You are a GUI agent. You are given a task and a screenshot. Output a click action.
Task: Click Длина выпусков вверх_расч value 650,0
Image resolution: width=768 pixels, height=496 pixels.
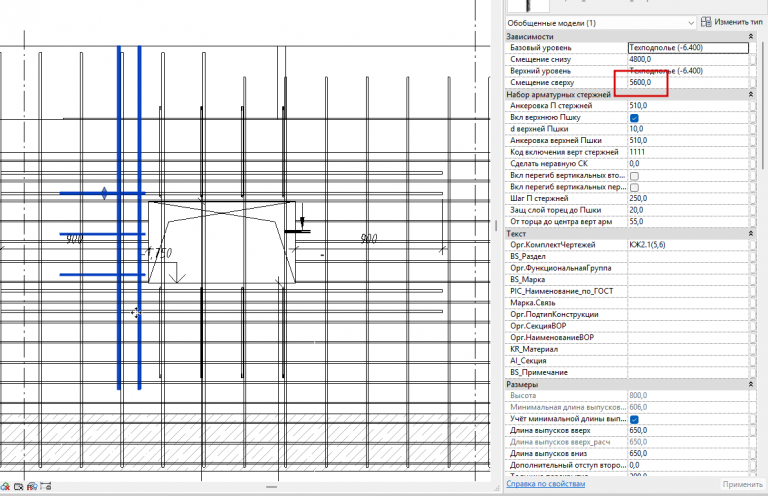click(x=688, y=442)
